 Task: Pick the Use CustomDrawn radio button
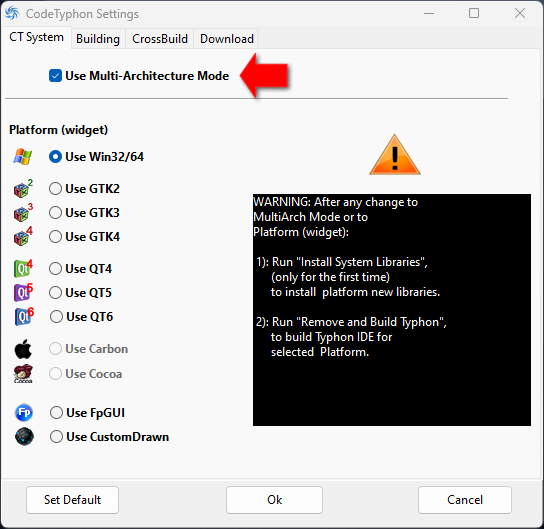point(109,437)
